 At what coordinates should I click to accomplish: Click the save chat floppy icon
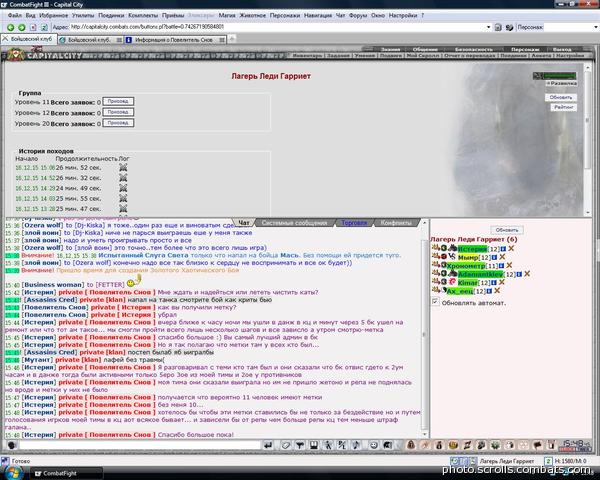click(x=314, y=445)
